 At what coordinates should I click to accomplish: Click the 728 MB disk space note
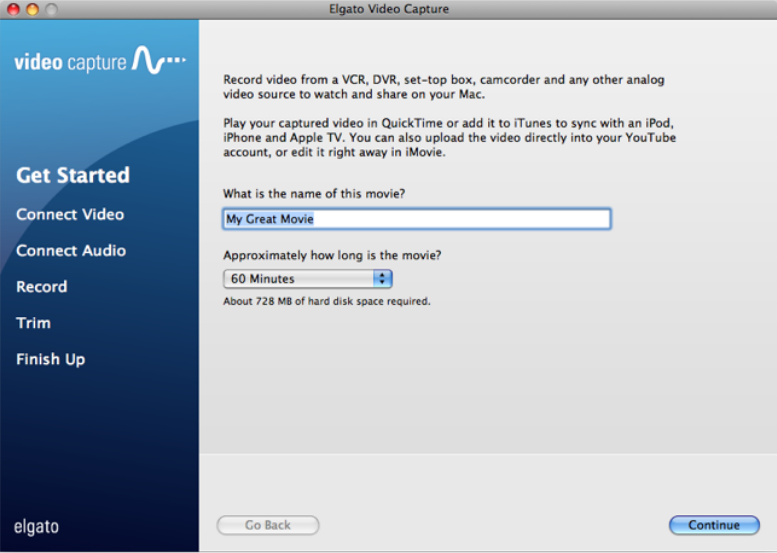coord(327,301)
